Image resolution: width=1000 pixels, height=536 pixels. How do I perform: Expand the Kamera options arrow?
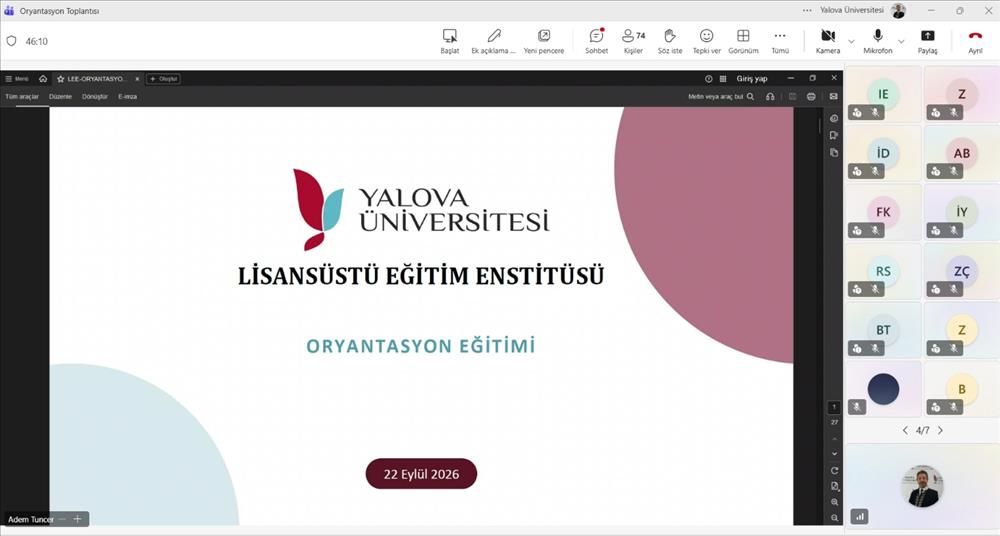[851, 41]
